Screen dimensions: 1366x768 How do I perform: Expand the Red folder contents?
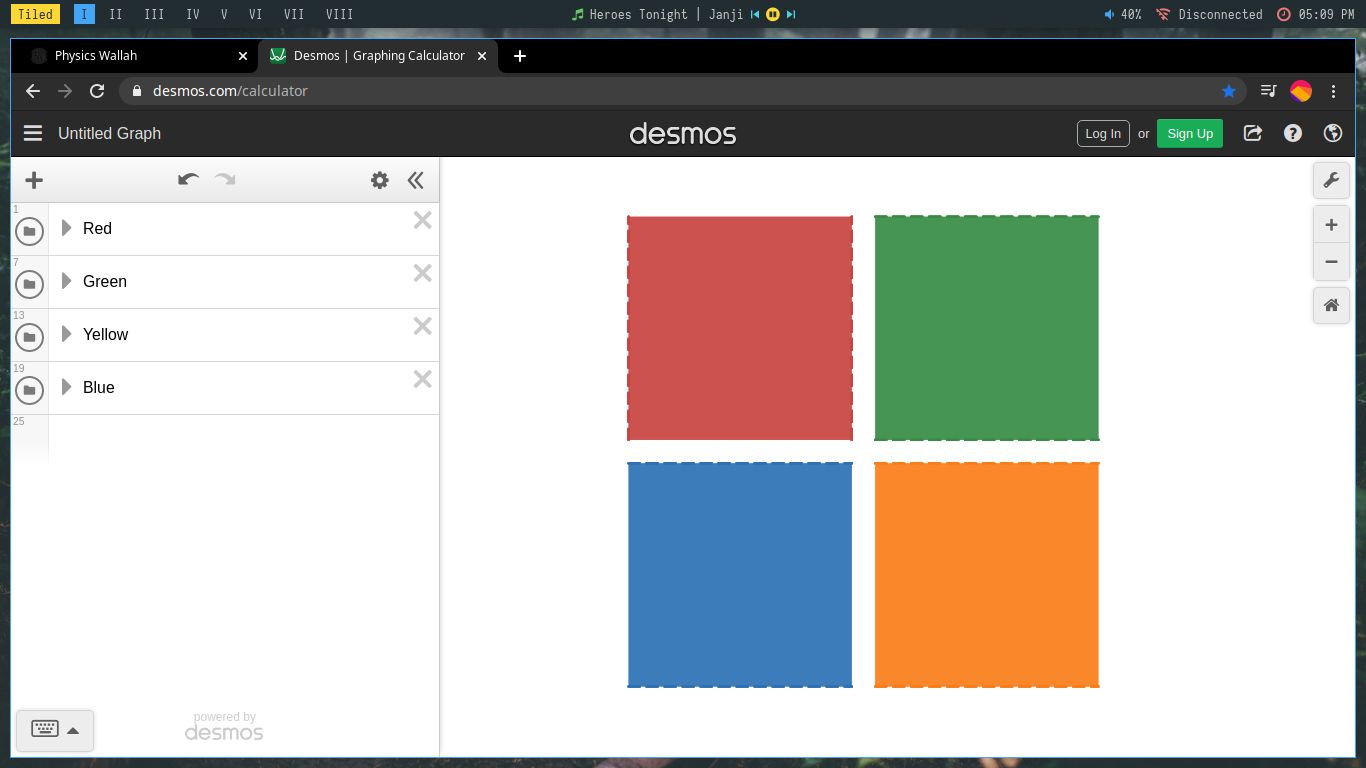tap(66, 228)
